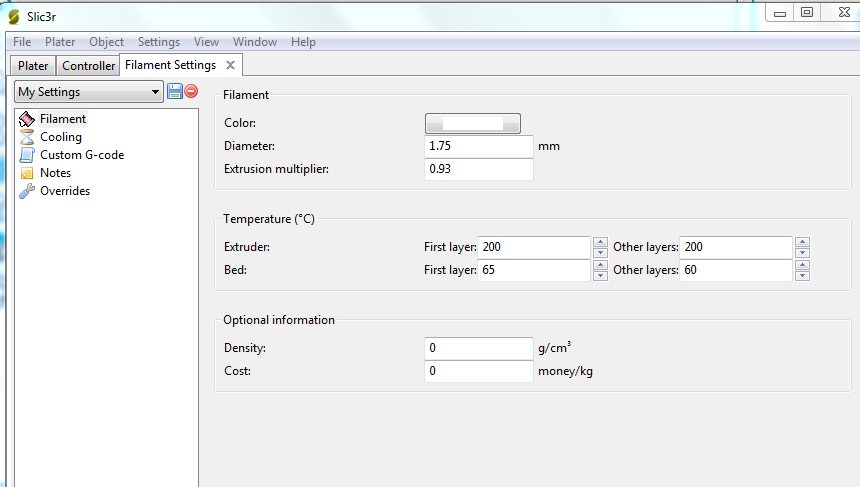
Task: Click the Cost input field
Action: click(x=479, y=371)
